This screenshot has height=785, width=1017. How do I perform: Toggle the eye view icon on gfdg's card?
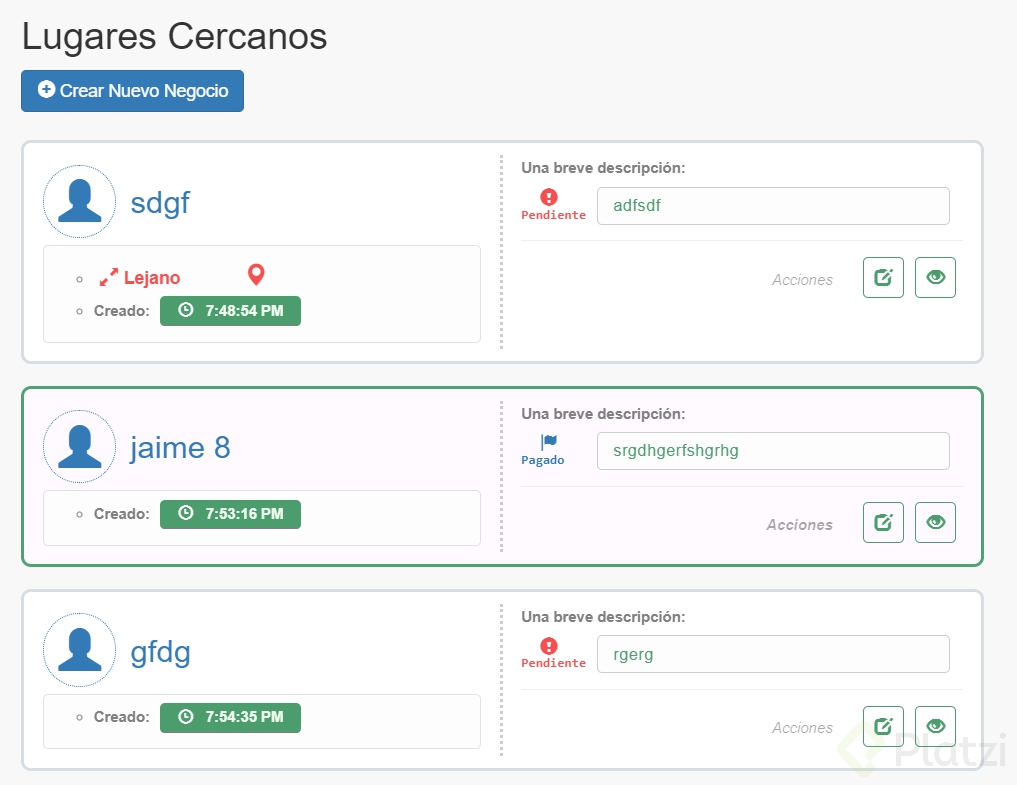pos(935,726)
